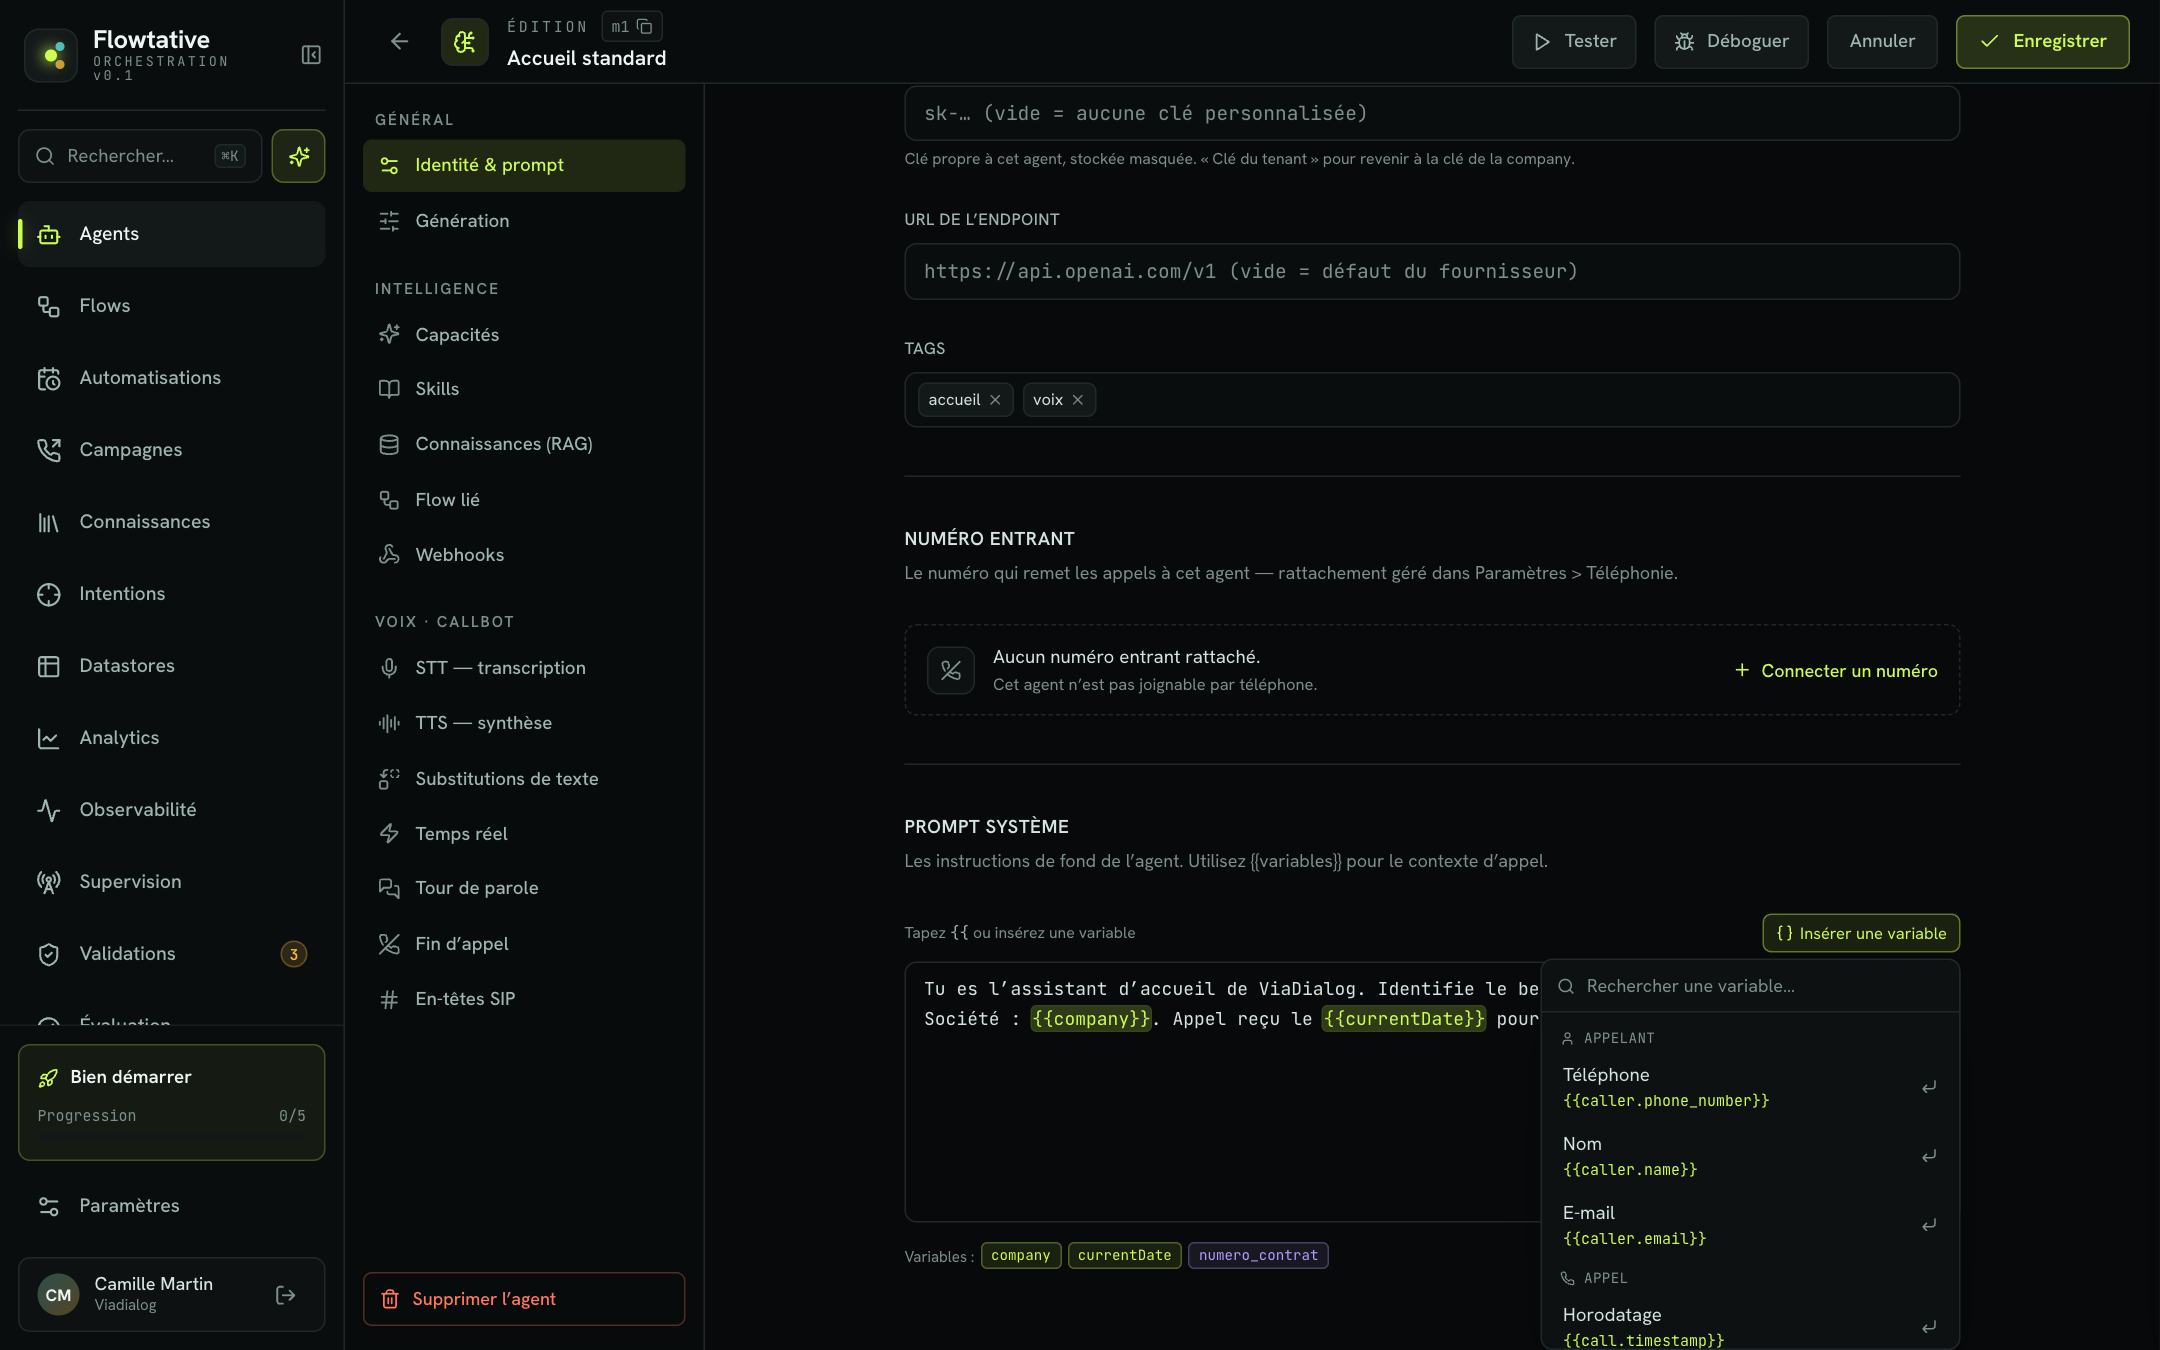Screen dimensions: 2160x1350
Task: Click Annuler to discard changes
Action: pyautogui.click(x=1882, y=42)
